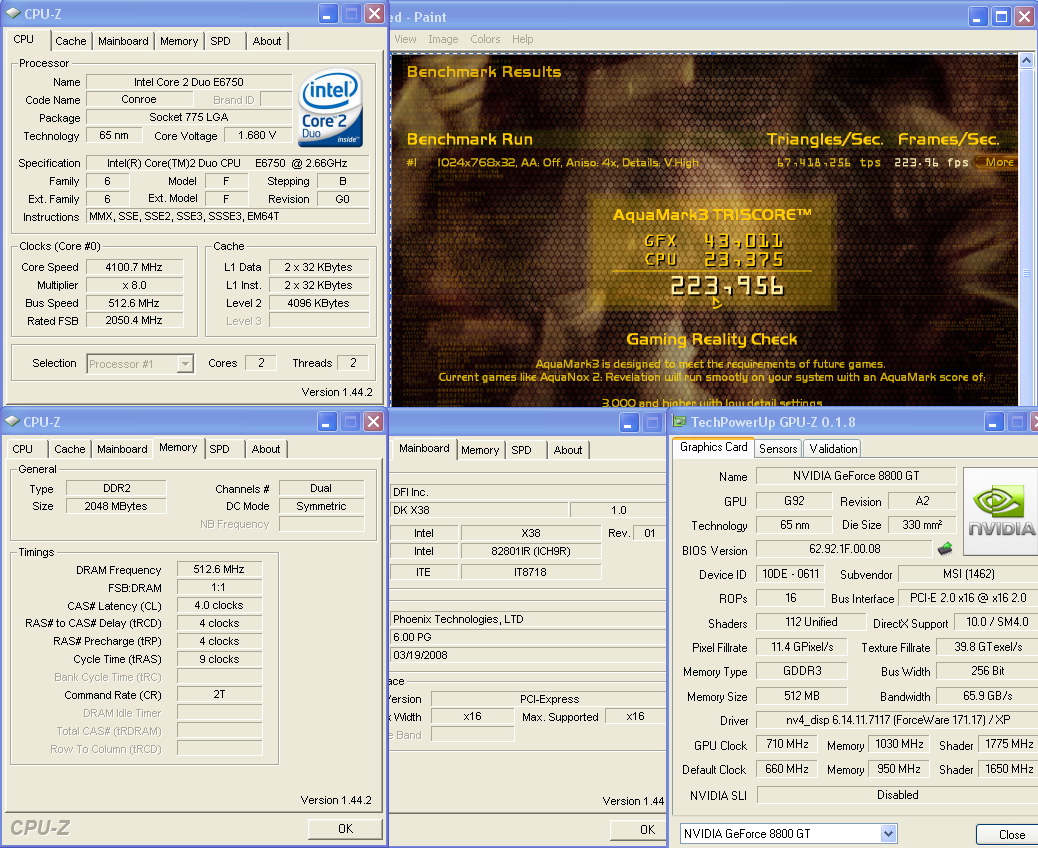Click the BIOS save chip icon in GPU-Z
Viewport: 1038px width, 848px height.
(945, 548)
